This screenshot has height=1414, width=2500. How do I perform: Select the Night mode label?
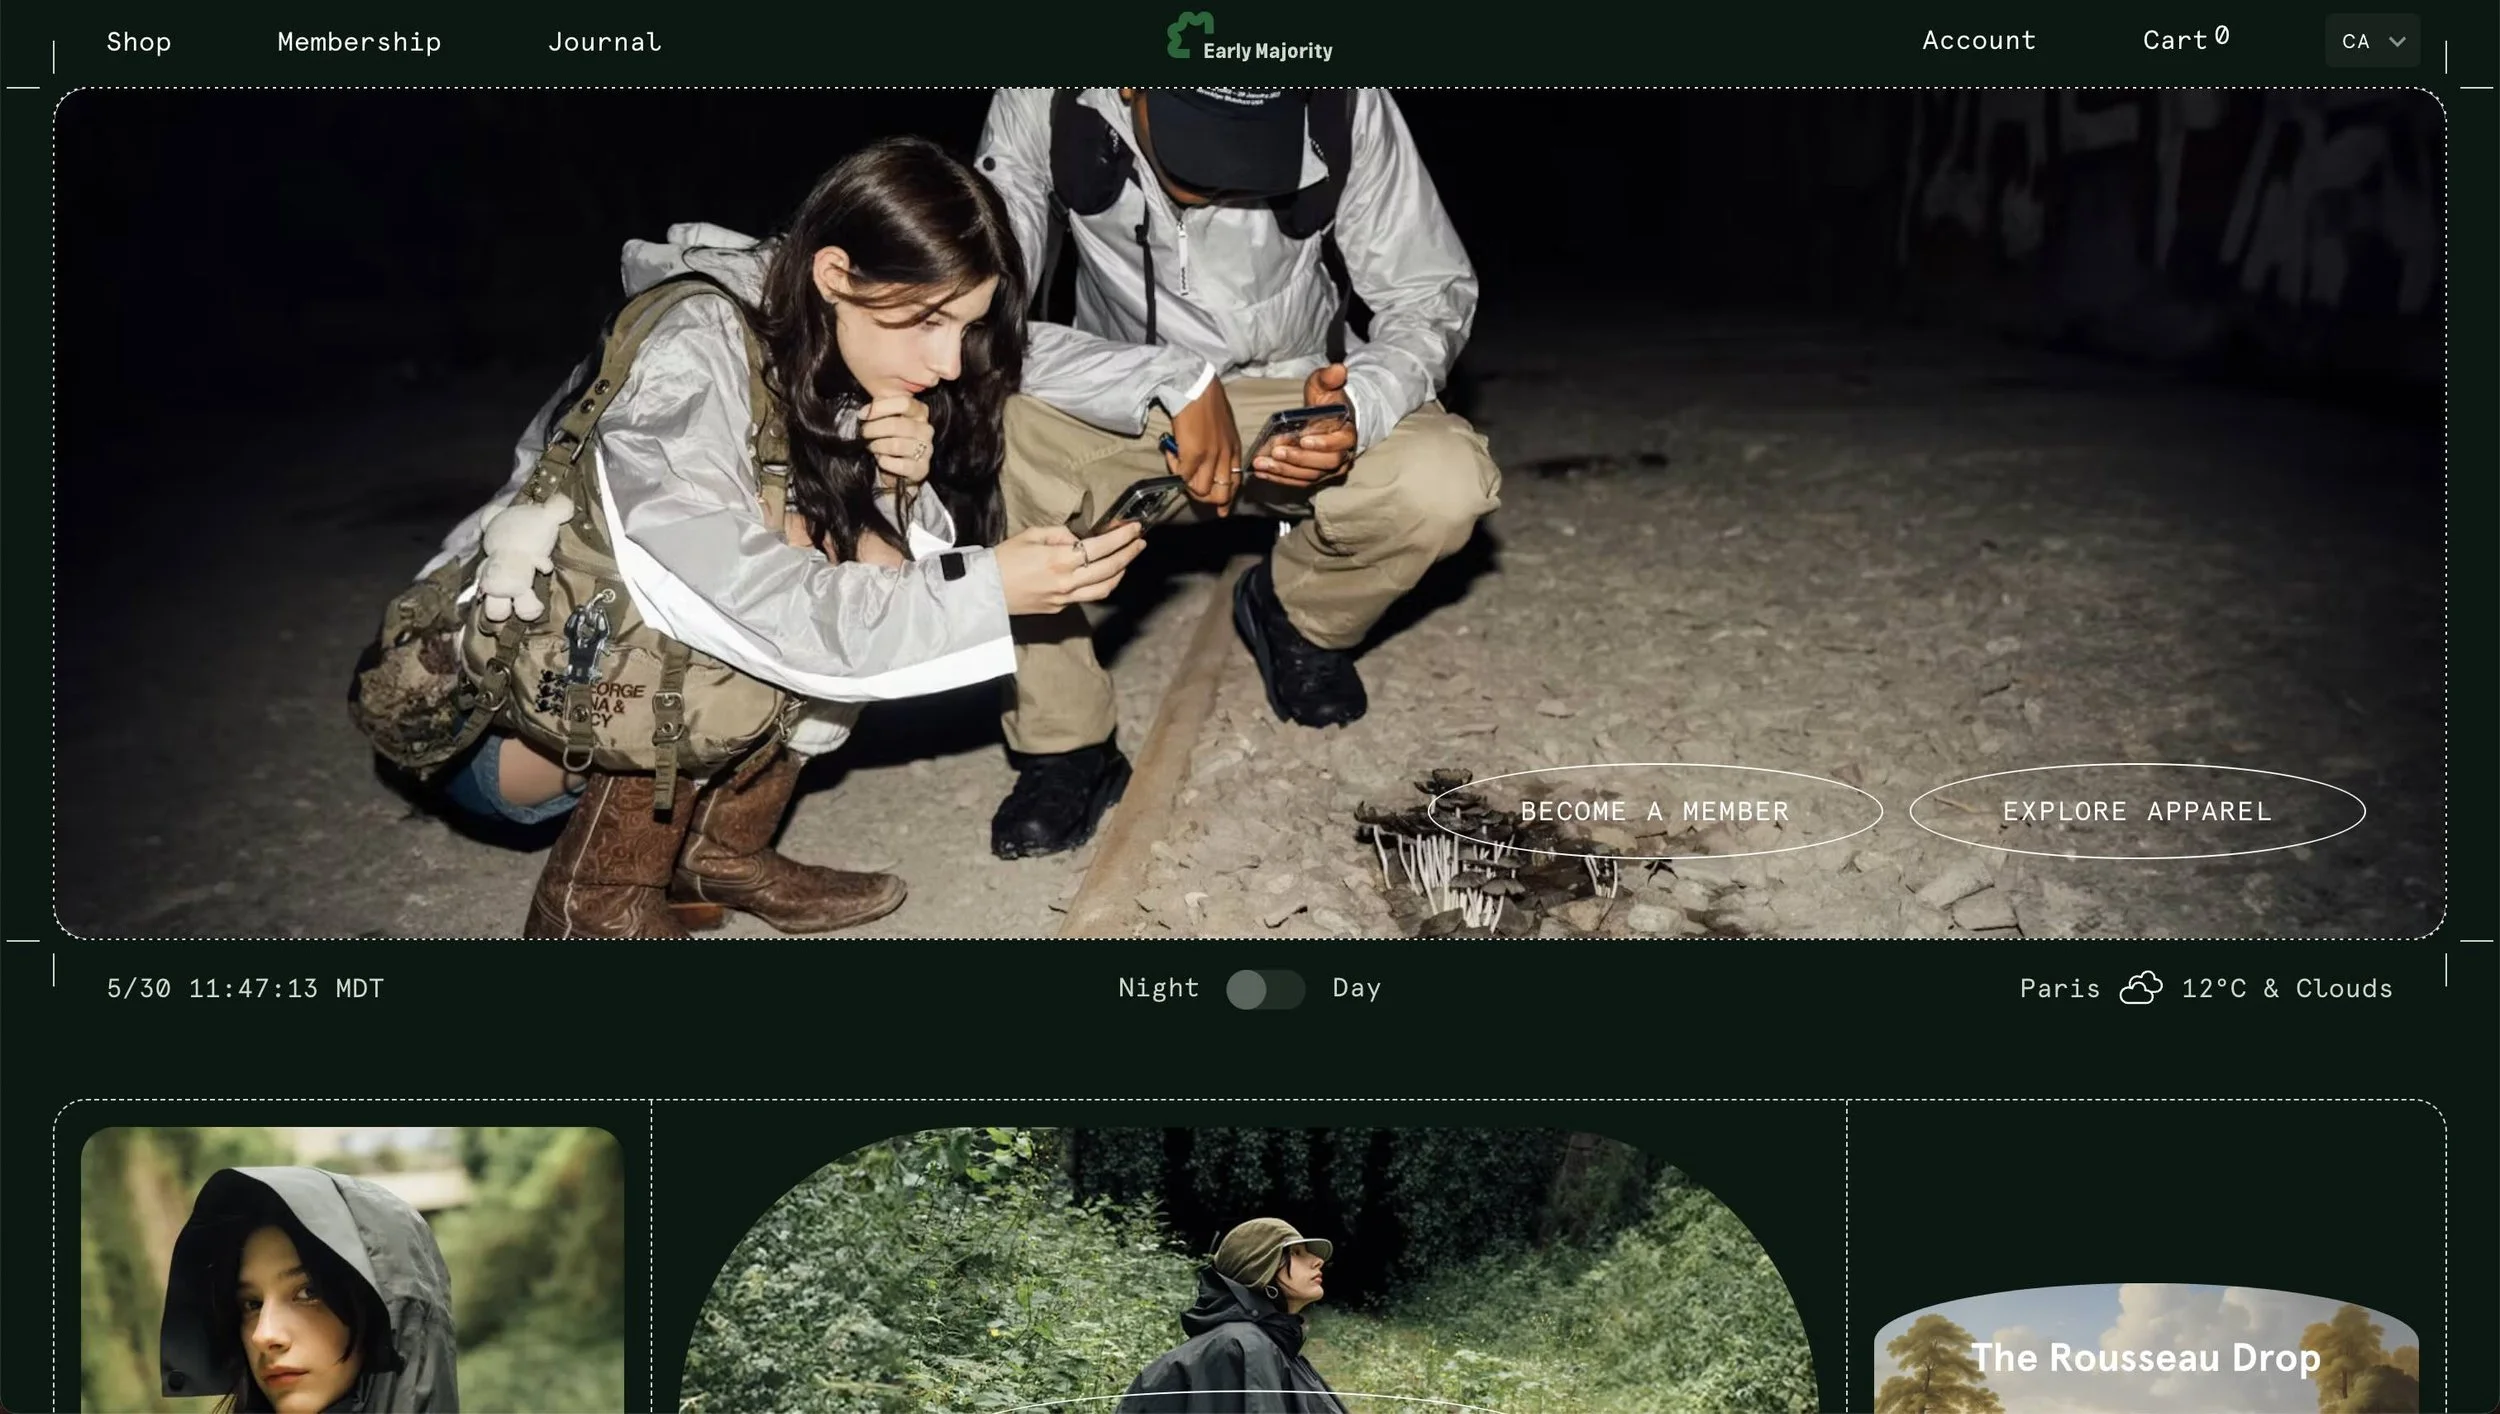click(x=1158, y=988)
